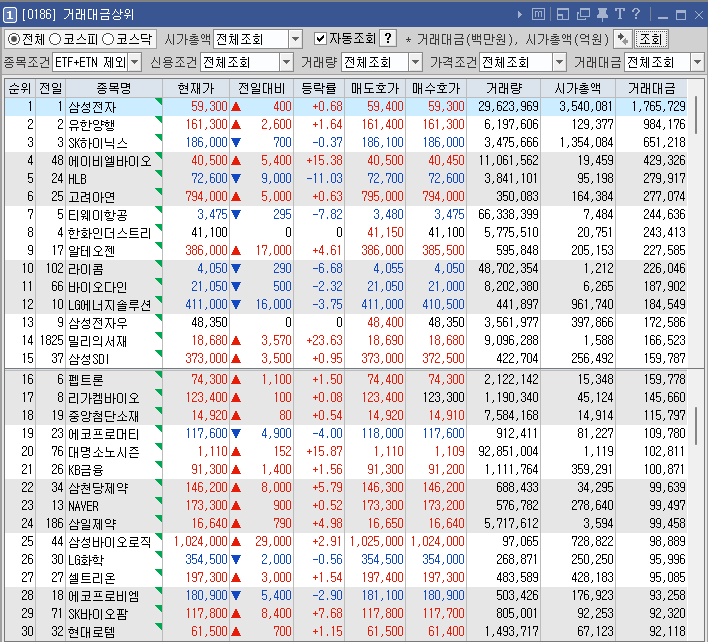Click the boxed 'm' icon in title bar

pos(538,14)
